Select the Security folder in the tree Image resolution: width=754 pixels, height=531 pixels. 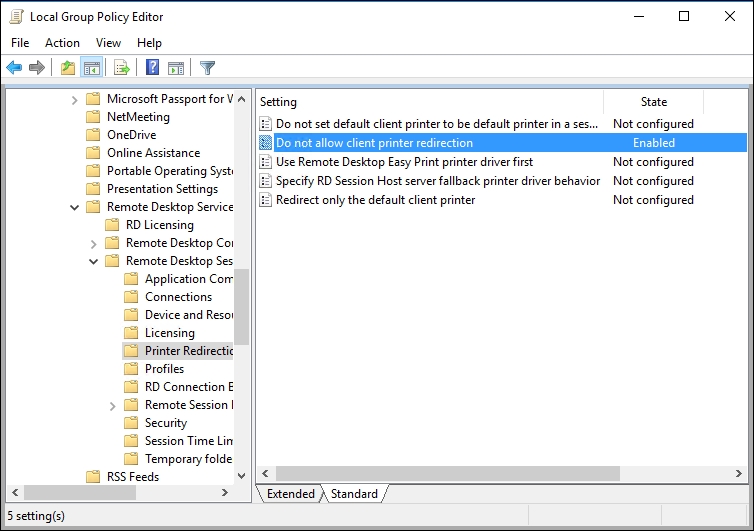[x=165, y=423]
